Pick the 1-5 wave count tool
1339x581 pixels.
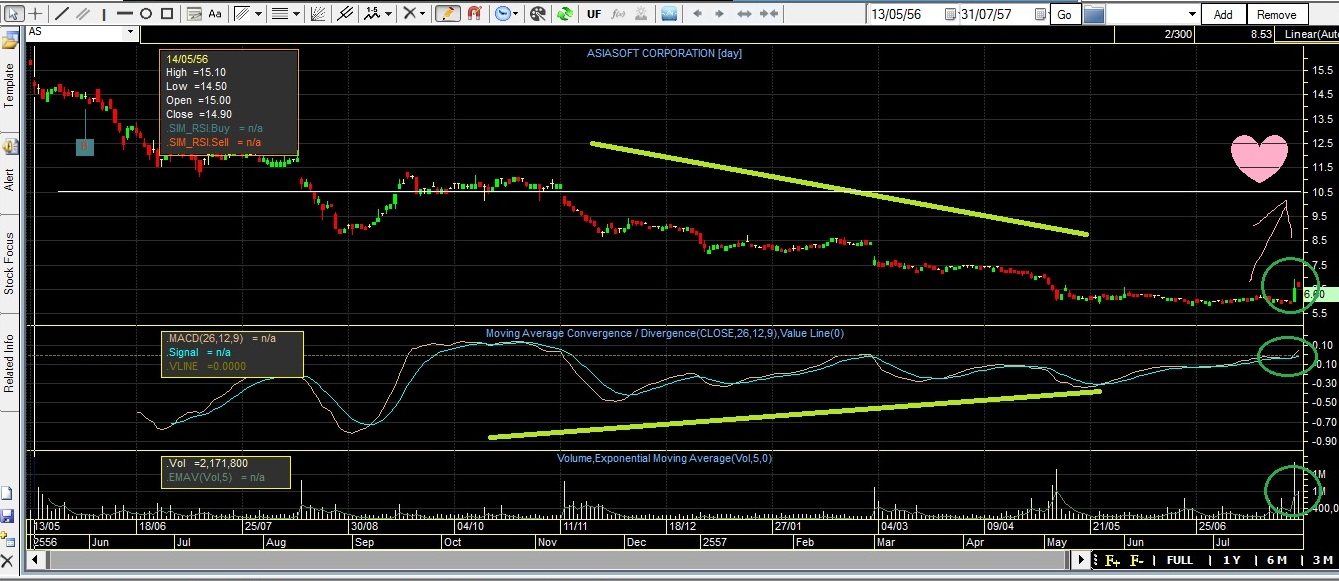[372, 14]
